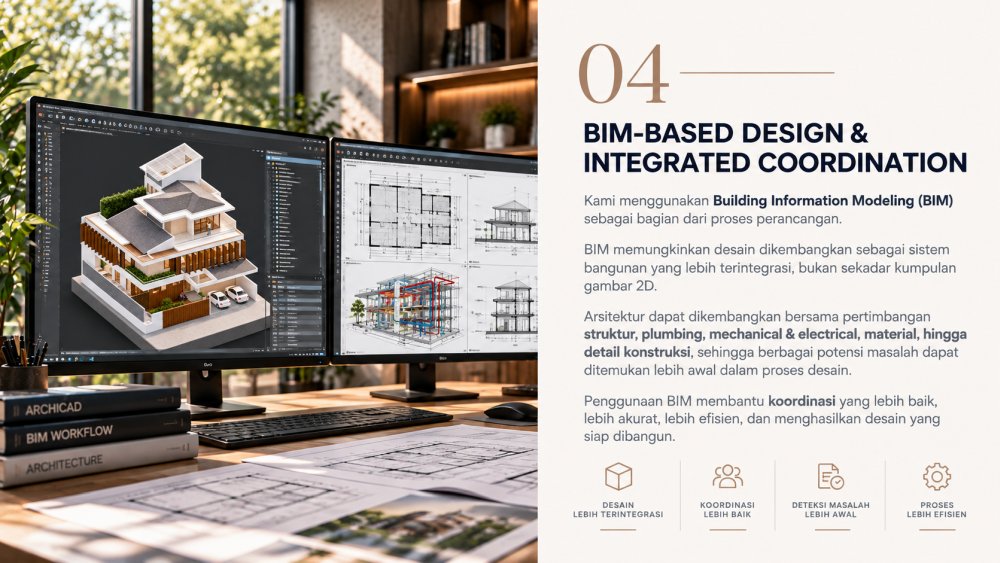Viewport: 1000px width, 563px height.
Task: Click the gear icon for Proses Lebih Efisien
Action: coord(936,476)
